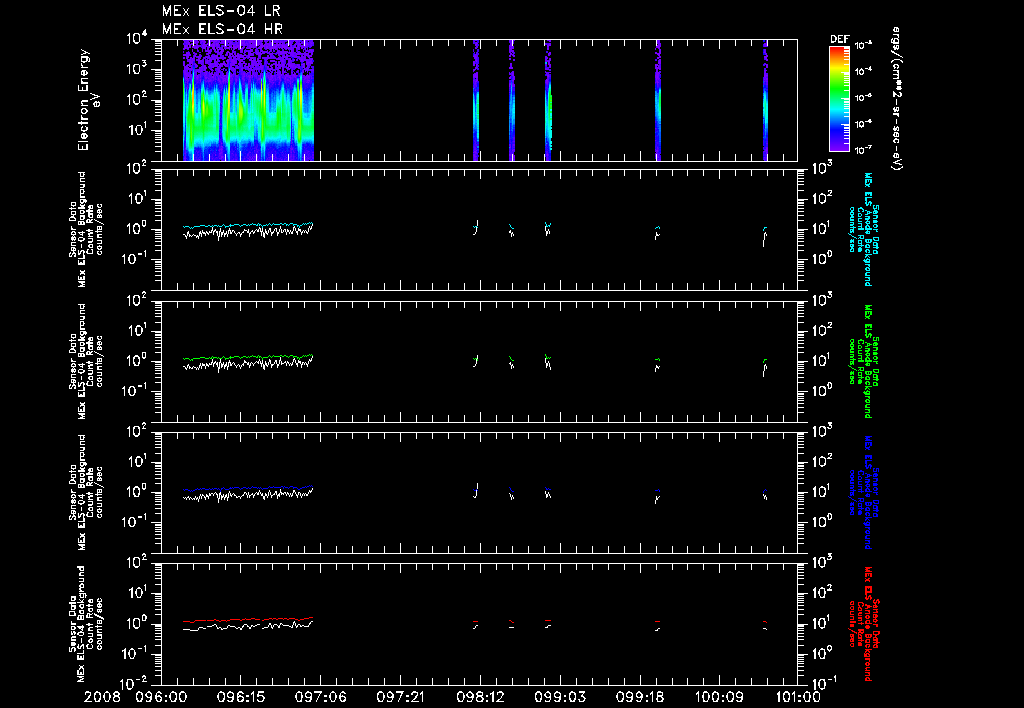Click the 'MEx ELS-04 HR' title text

point(222,29)
